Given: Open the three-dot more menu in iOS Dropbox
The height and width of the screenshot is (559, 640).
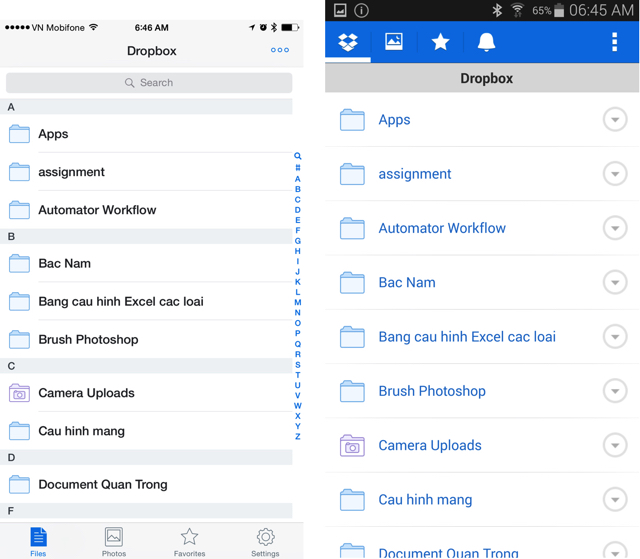Looking at the screenshot, I should pyautogui.click(x=280, y=50).
